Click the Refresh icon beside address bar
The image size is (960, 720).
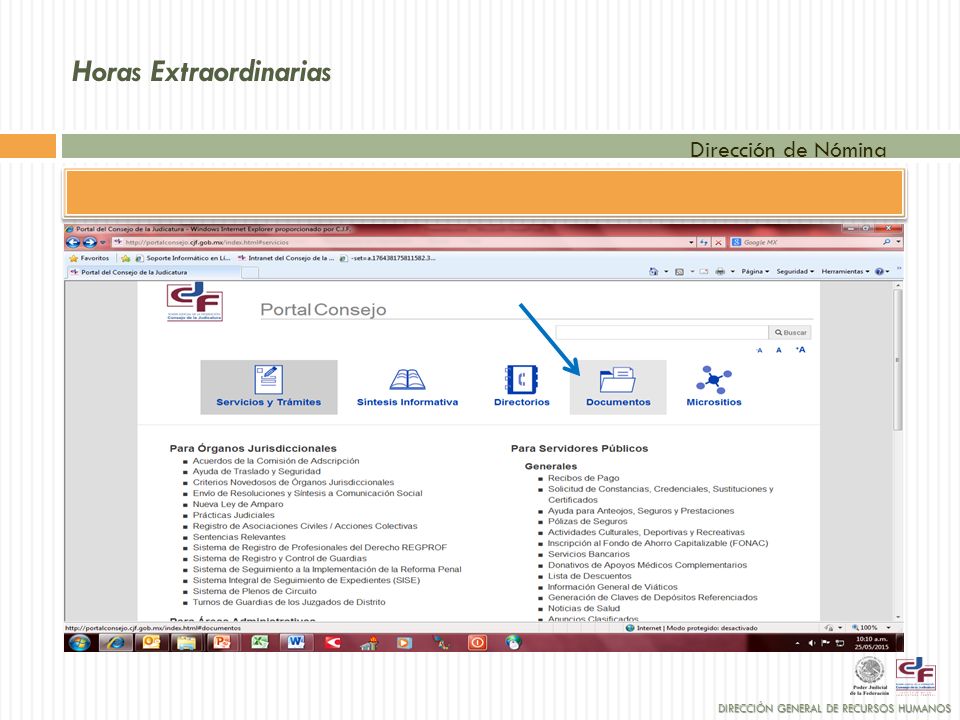tap(704, 242)
